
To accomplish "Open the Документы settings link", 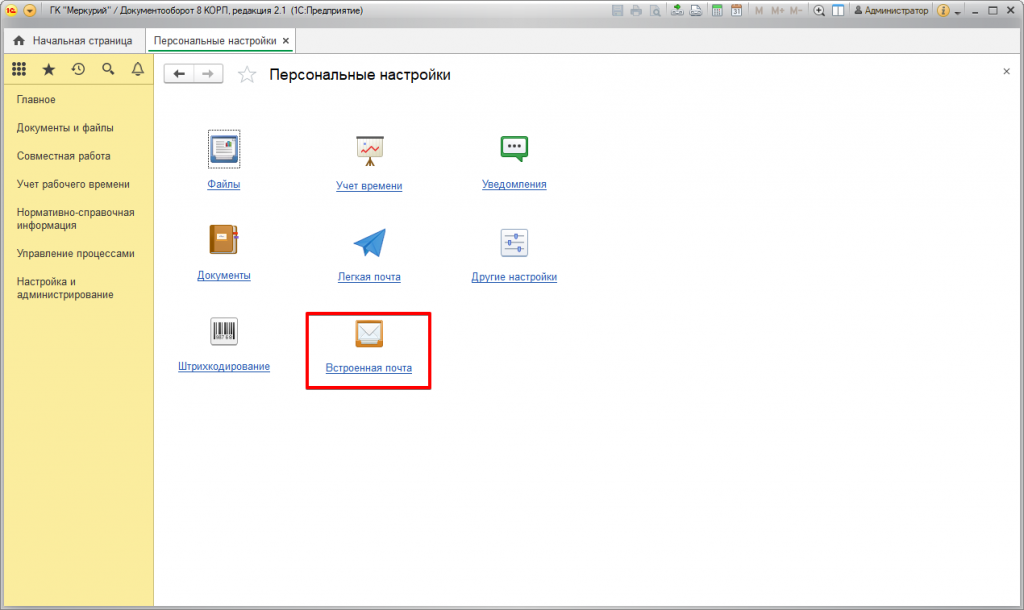I will (x=224, y=275).
